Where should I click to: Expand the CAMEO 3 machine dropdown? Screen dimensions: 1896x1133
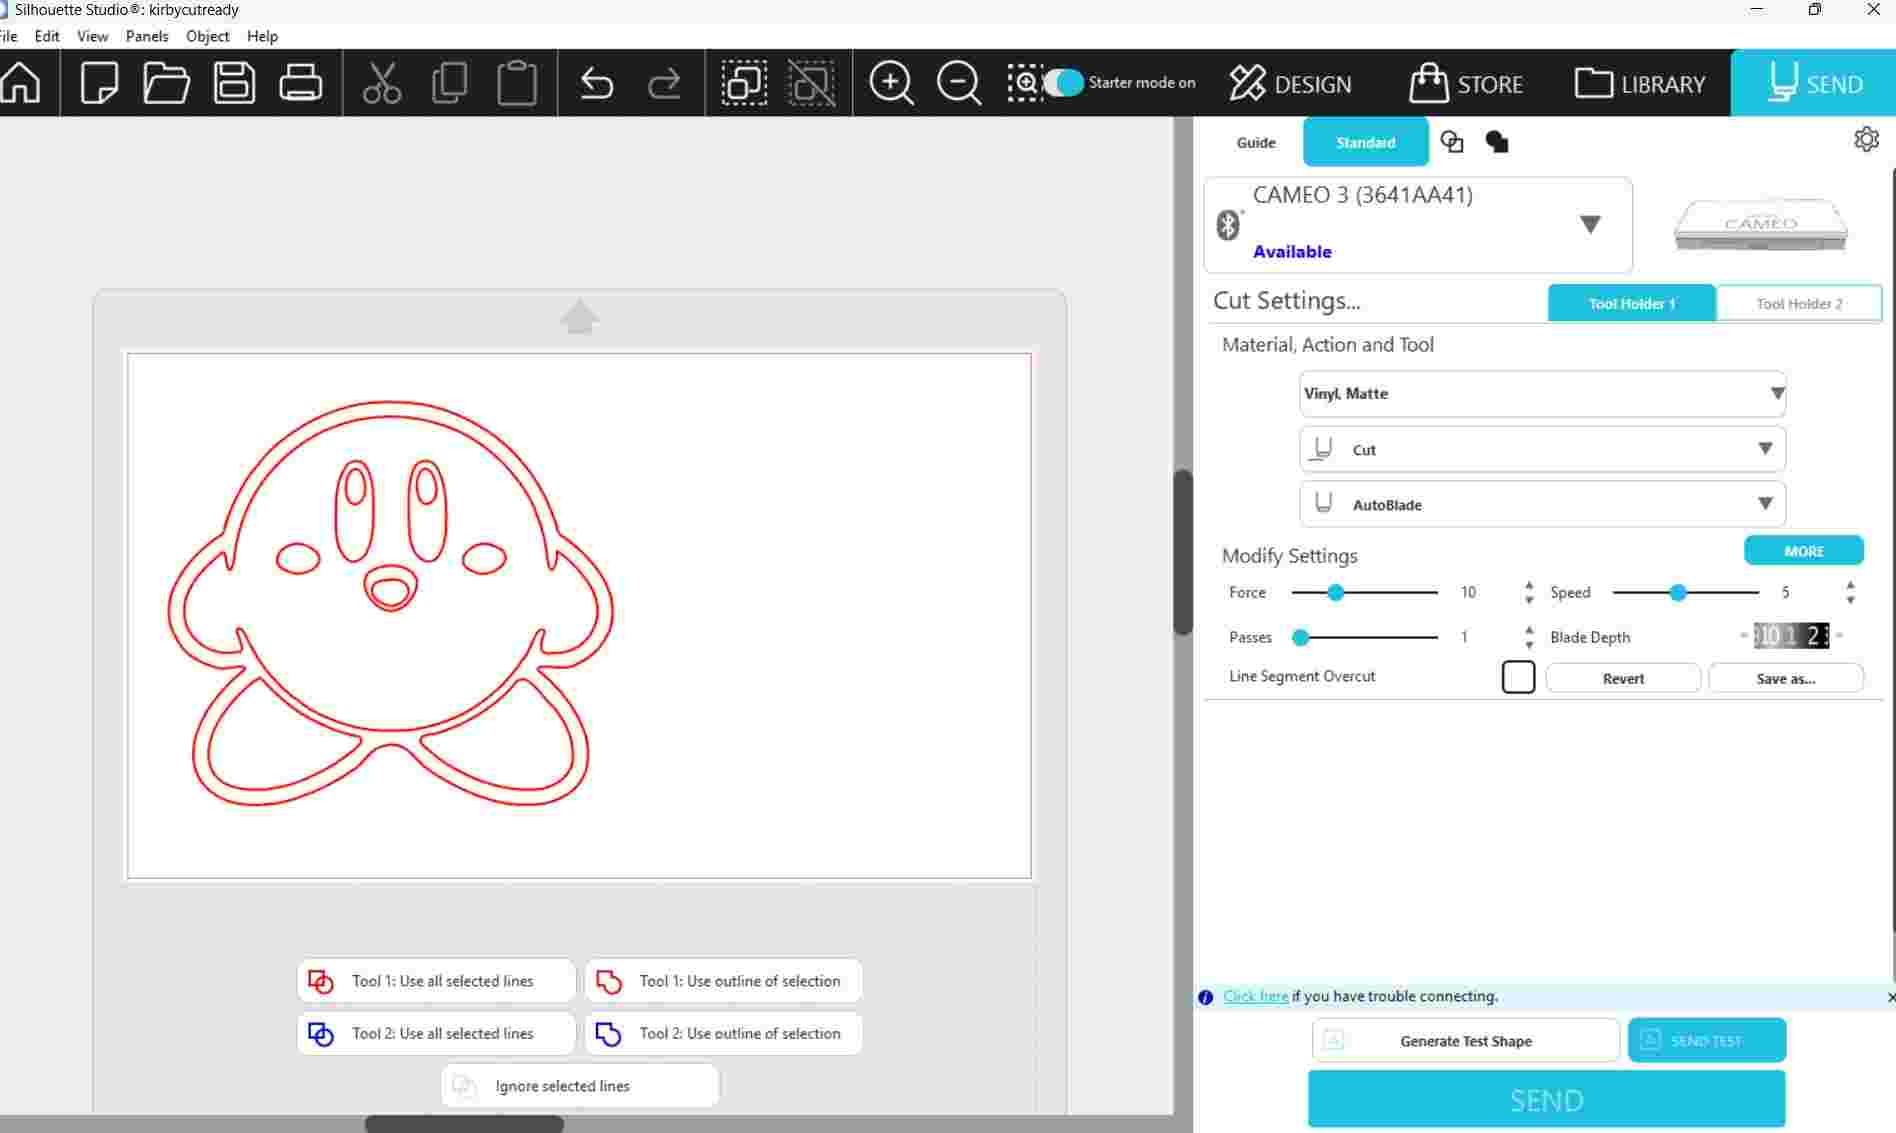point(1590,224)
